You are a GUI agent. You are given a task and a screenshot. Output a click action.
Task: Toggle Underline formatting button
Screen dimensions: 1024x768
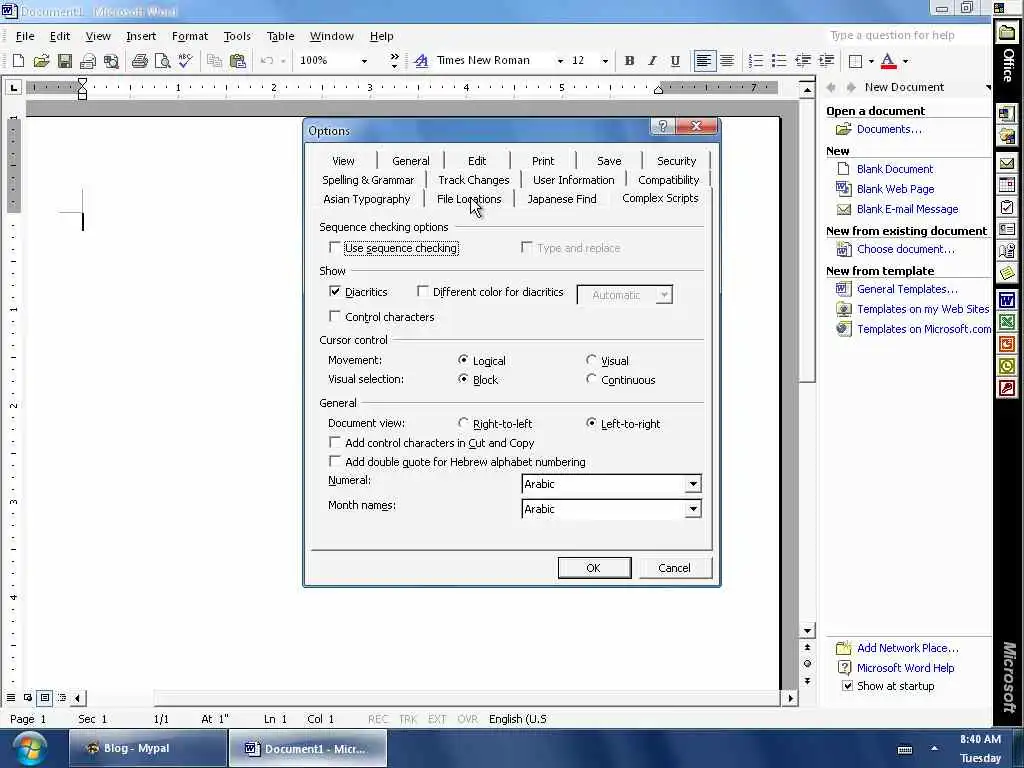(x=675, y=61)
